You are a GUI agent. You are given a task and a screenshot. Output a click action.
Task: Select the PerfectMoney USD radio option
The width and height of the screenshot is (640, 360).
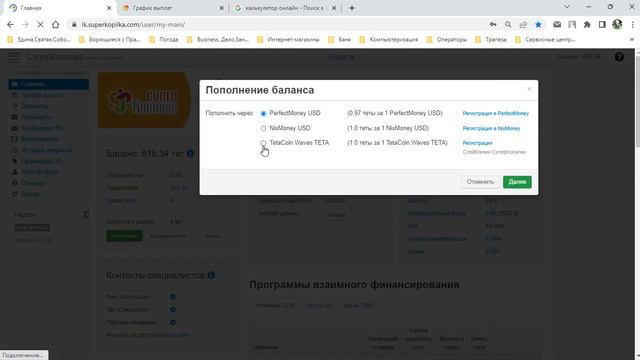tap(263, 113)
